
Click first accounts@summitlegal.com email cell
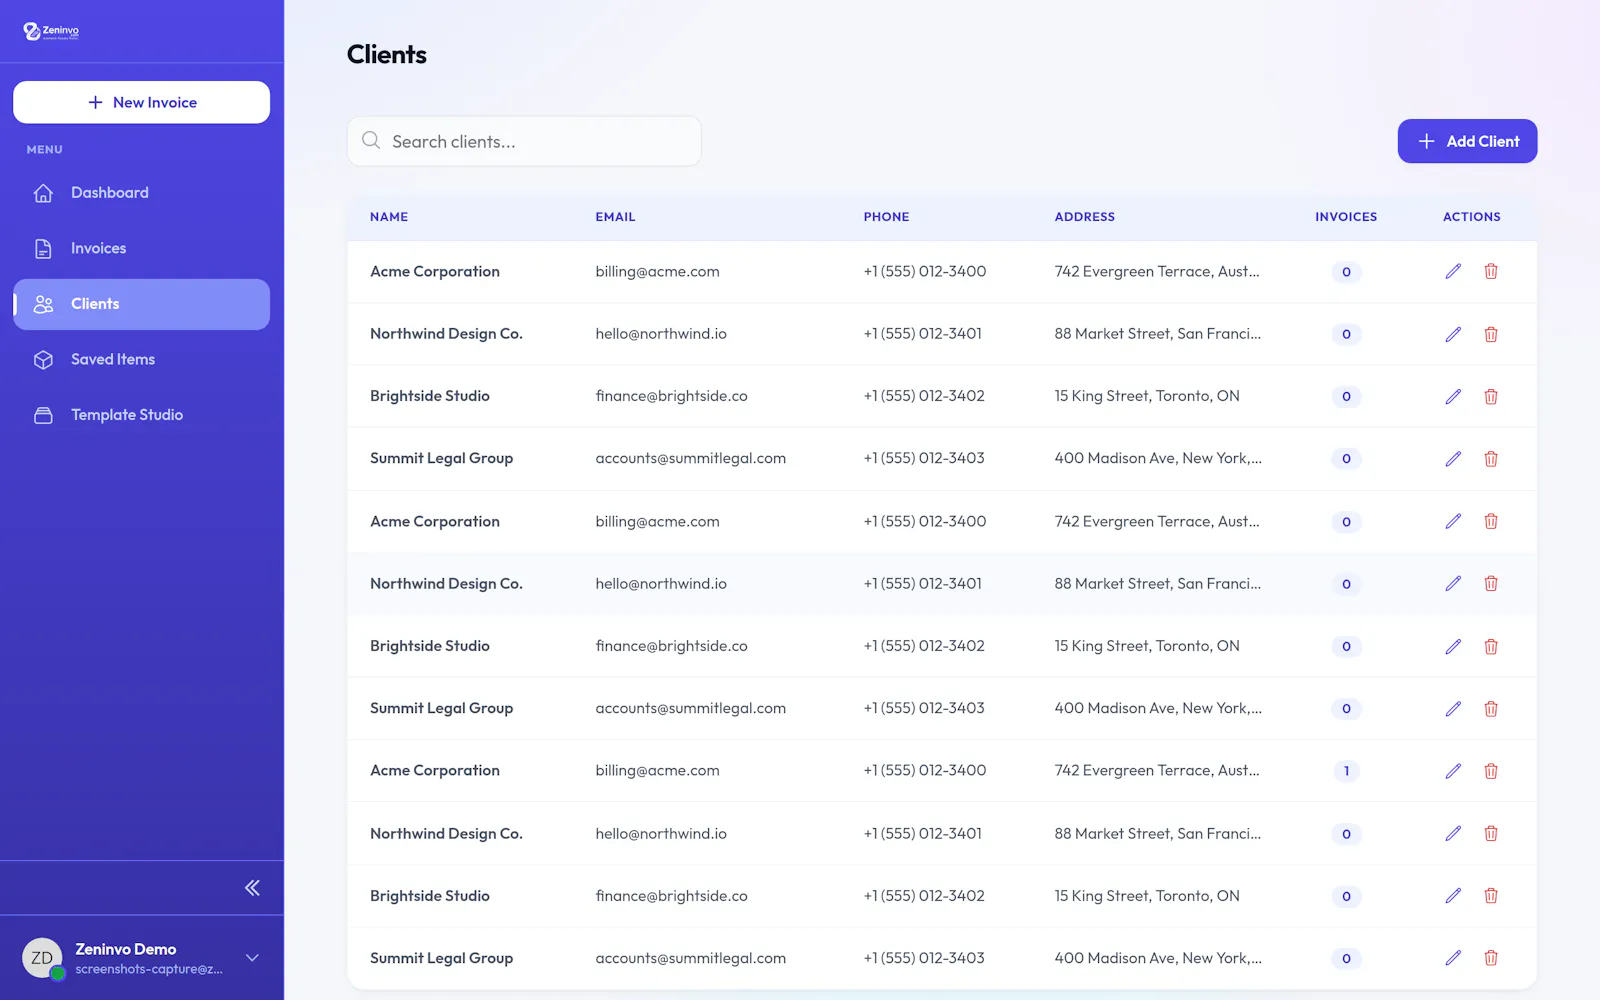tap(690, 459)
